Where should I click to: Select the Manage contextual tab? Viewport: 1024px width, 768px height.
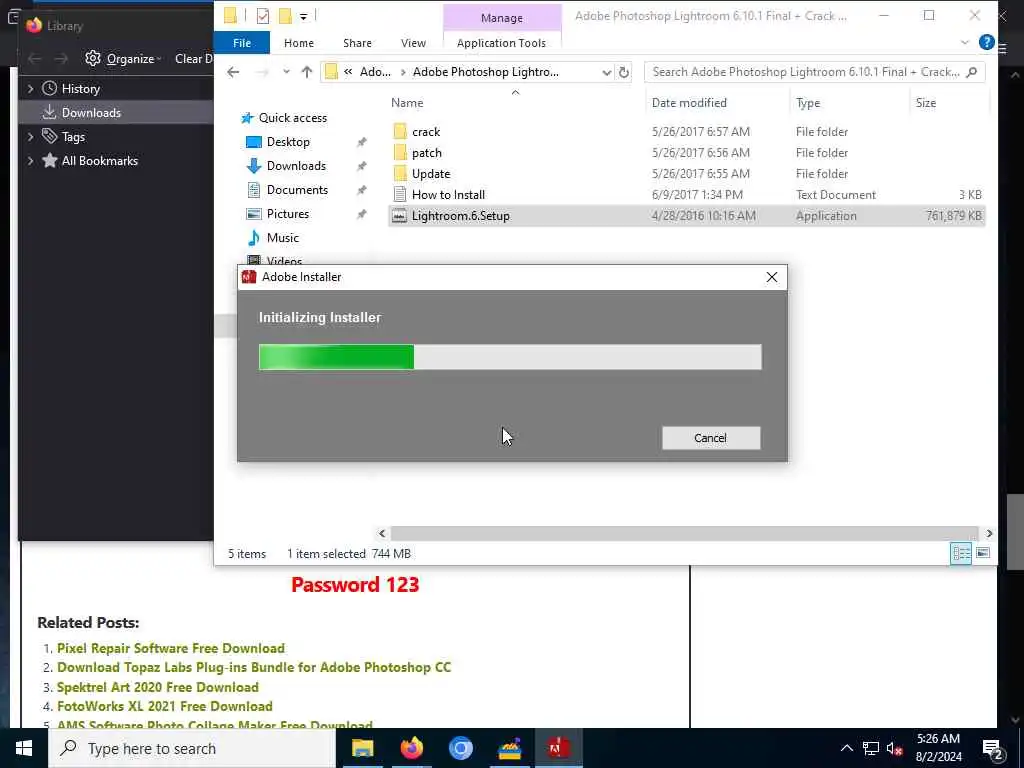coord(502,18)
